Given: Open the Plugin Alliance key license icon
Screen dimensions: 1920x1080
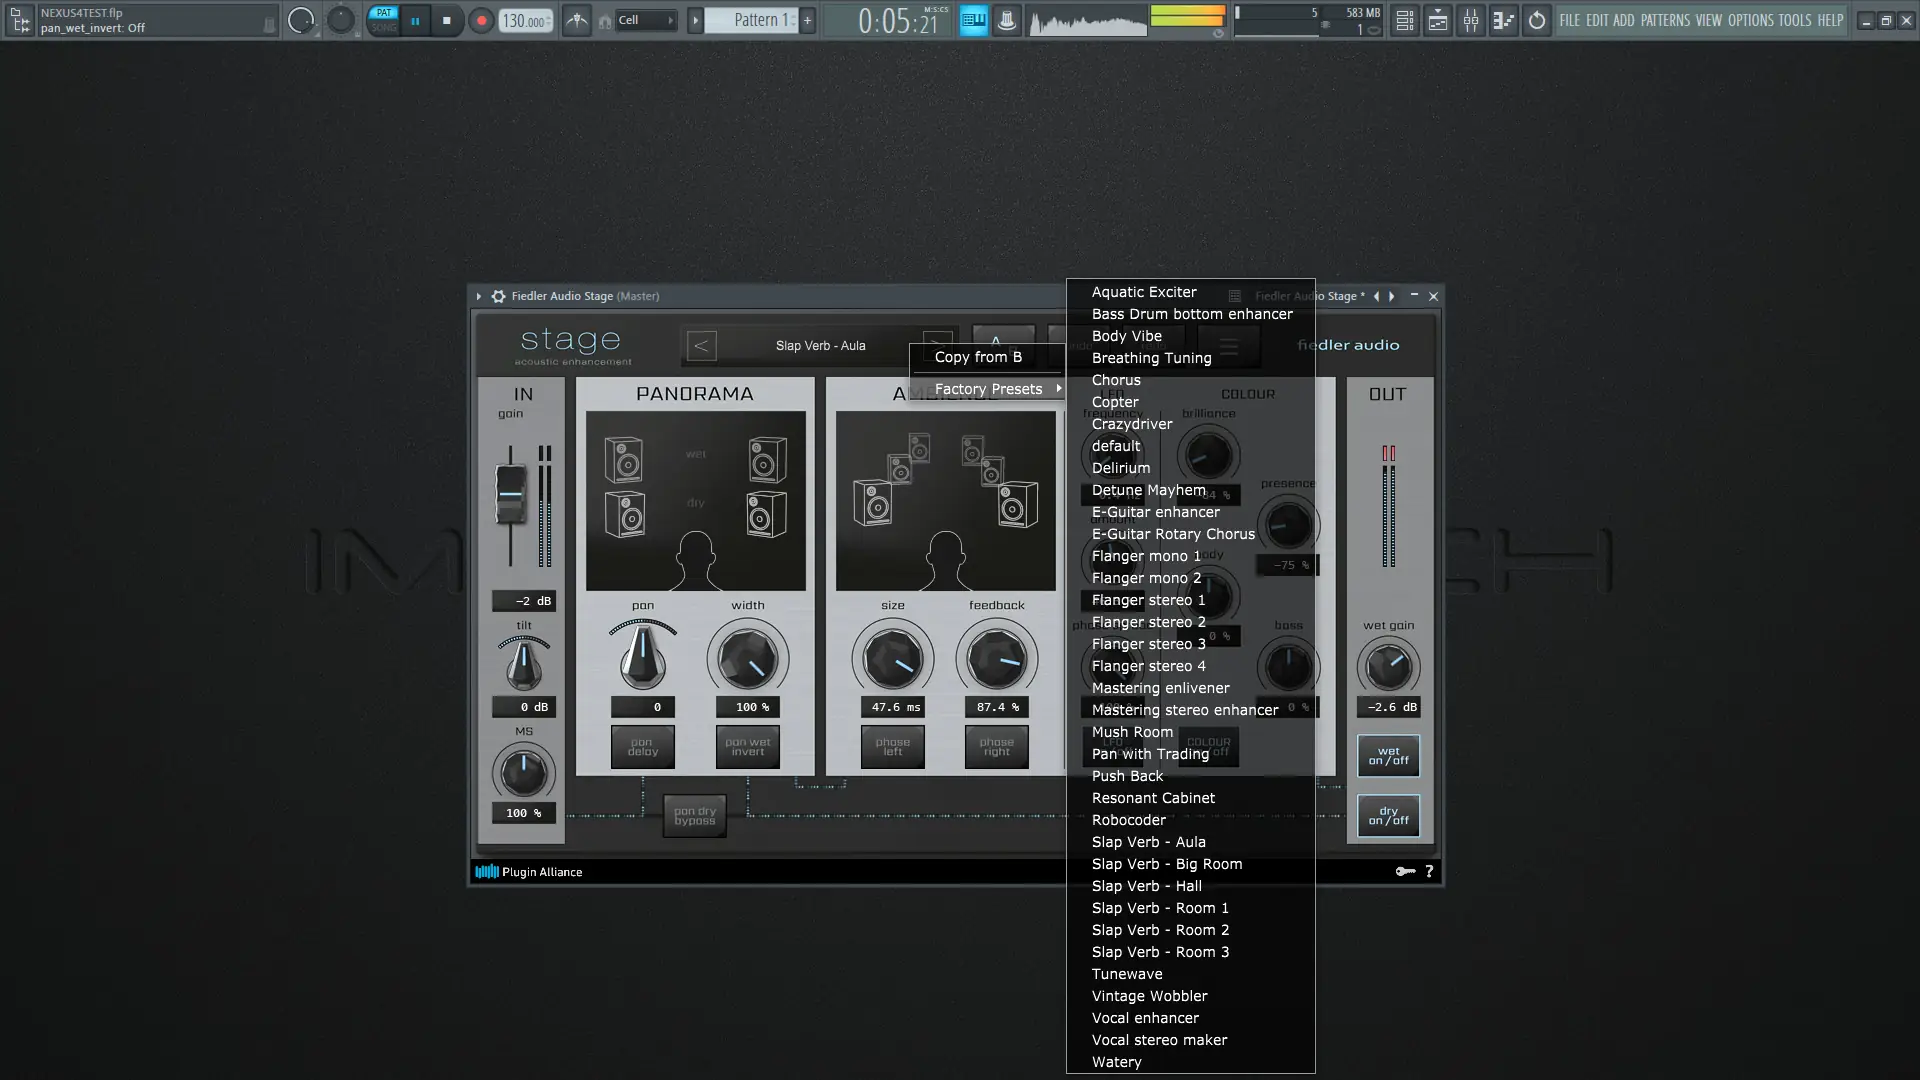Looking at the screenshot, I should coord(1405,872).
